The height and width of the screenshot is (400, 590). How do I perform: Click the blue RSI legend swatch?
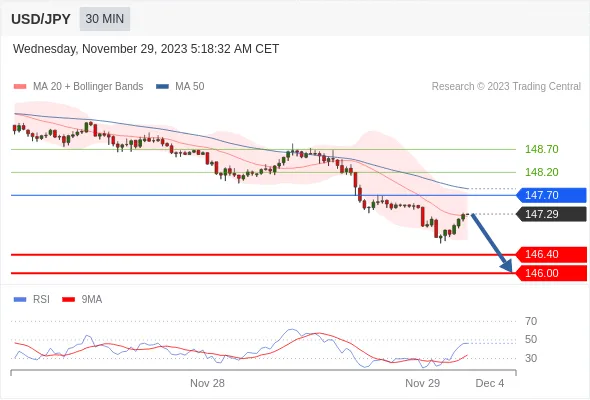coord(20,300)
